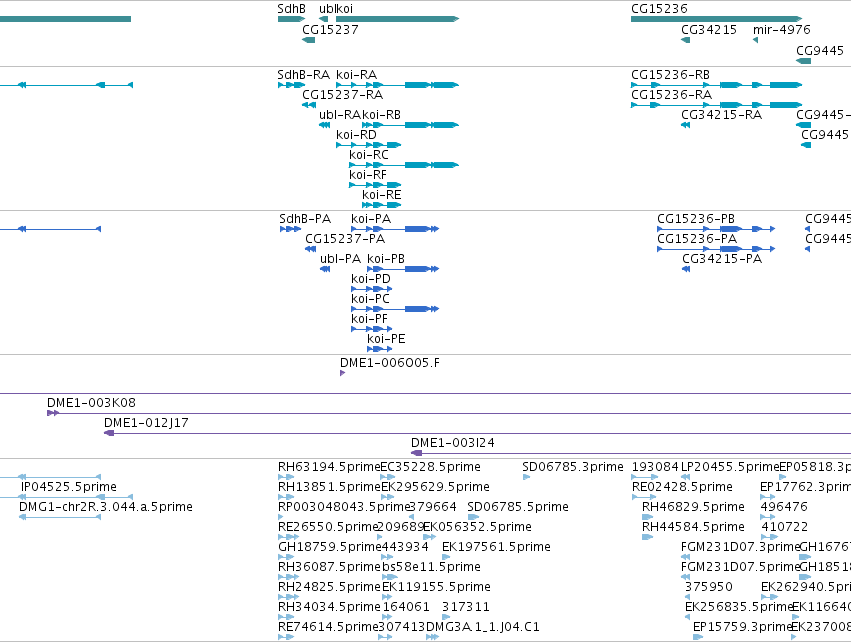Click the CG15236-RB transcript label

(x=670, y=75)
